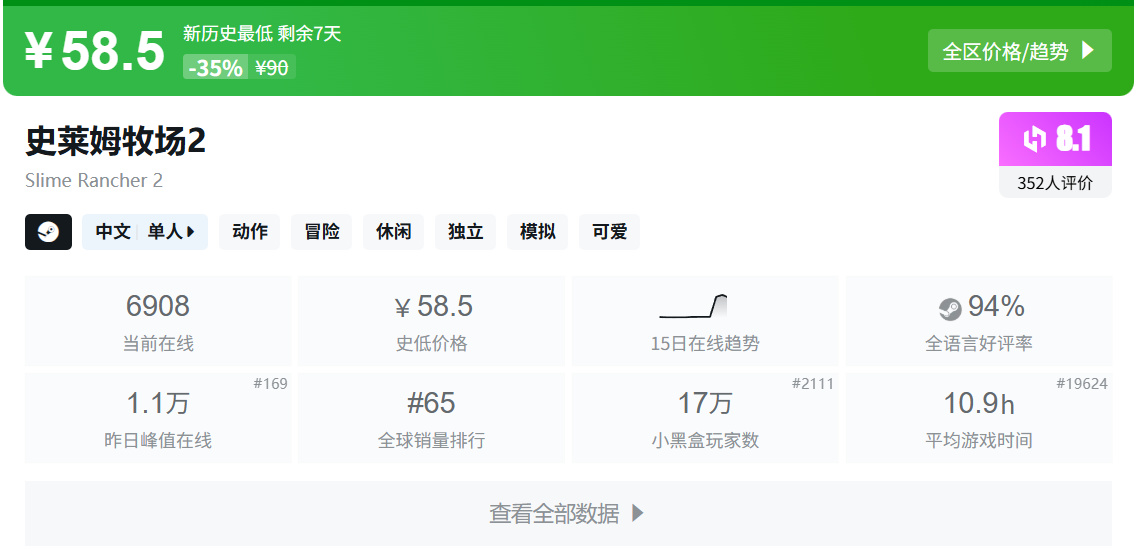
Task: Open the 352人评价 reviews count
Action: click(x=1055, y=183)
